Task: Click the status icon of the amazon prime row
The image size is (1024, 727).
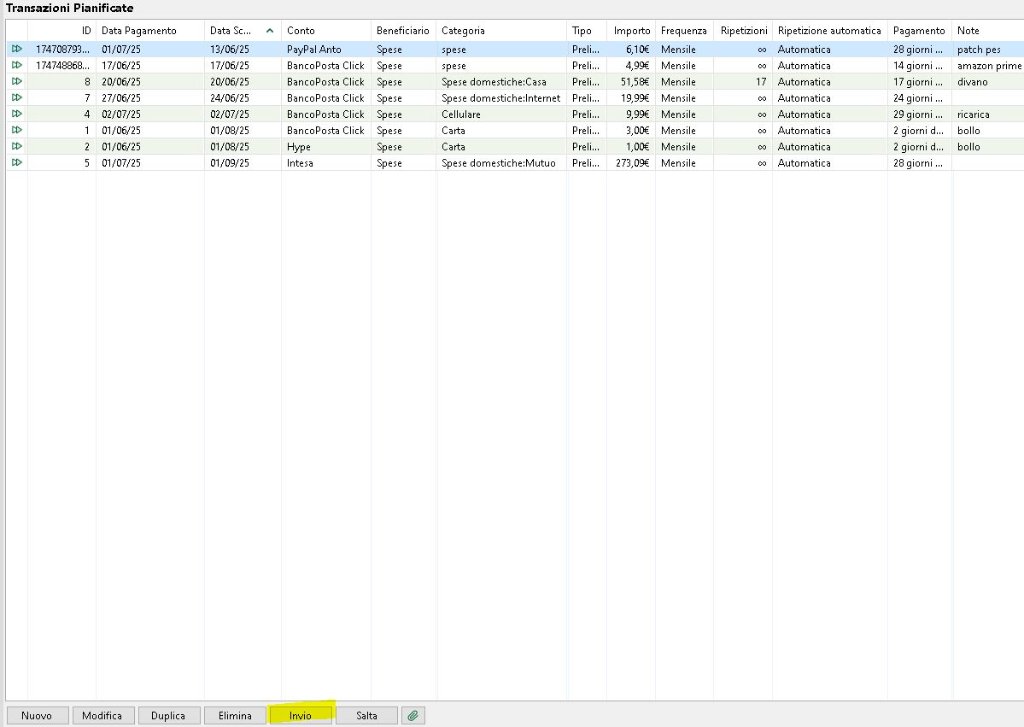Action: tap(16, 65)
